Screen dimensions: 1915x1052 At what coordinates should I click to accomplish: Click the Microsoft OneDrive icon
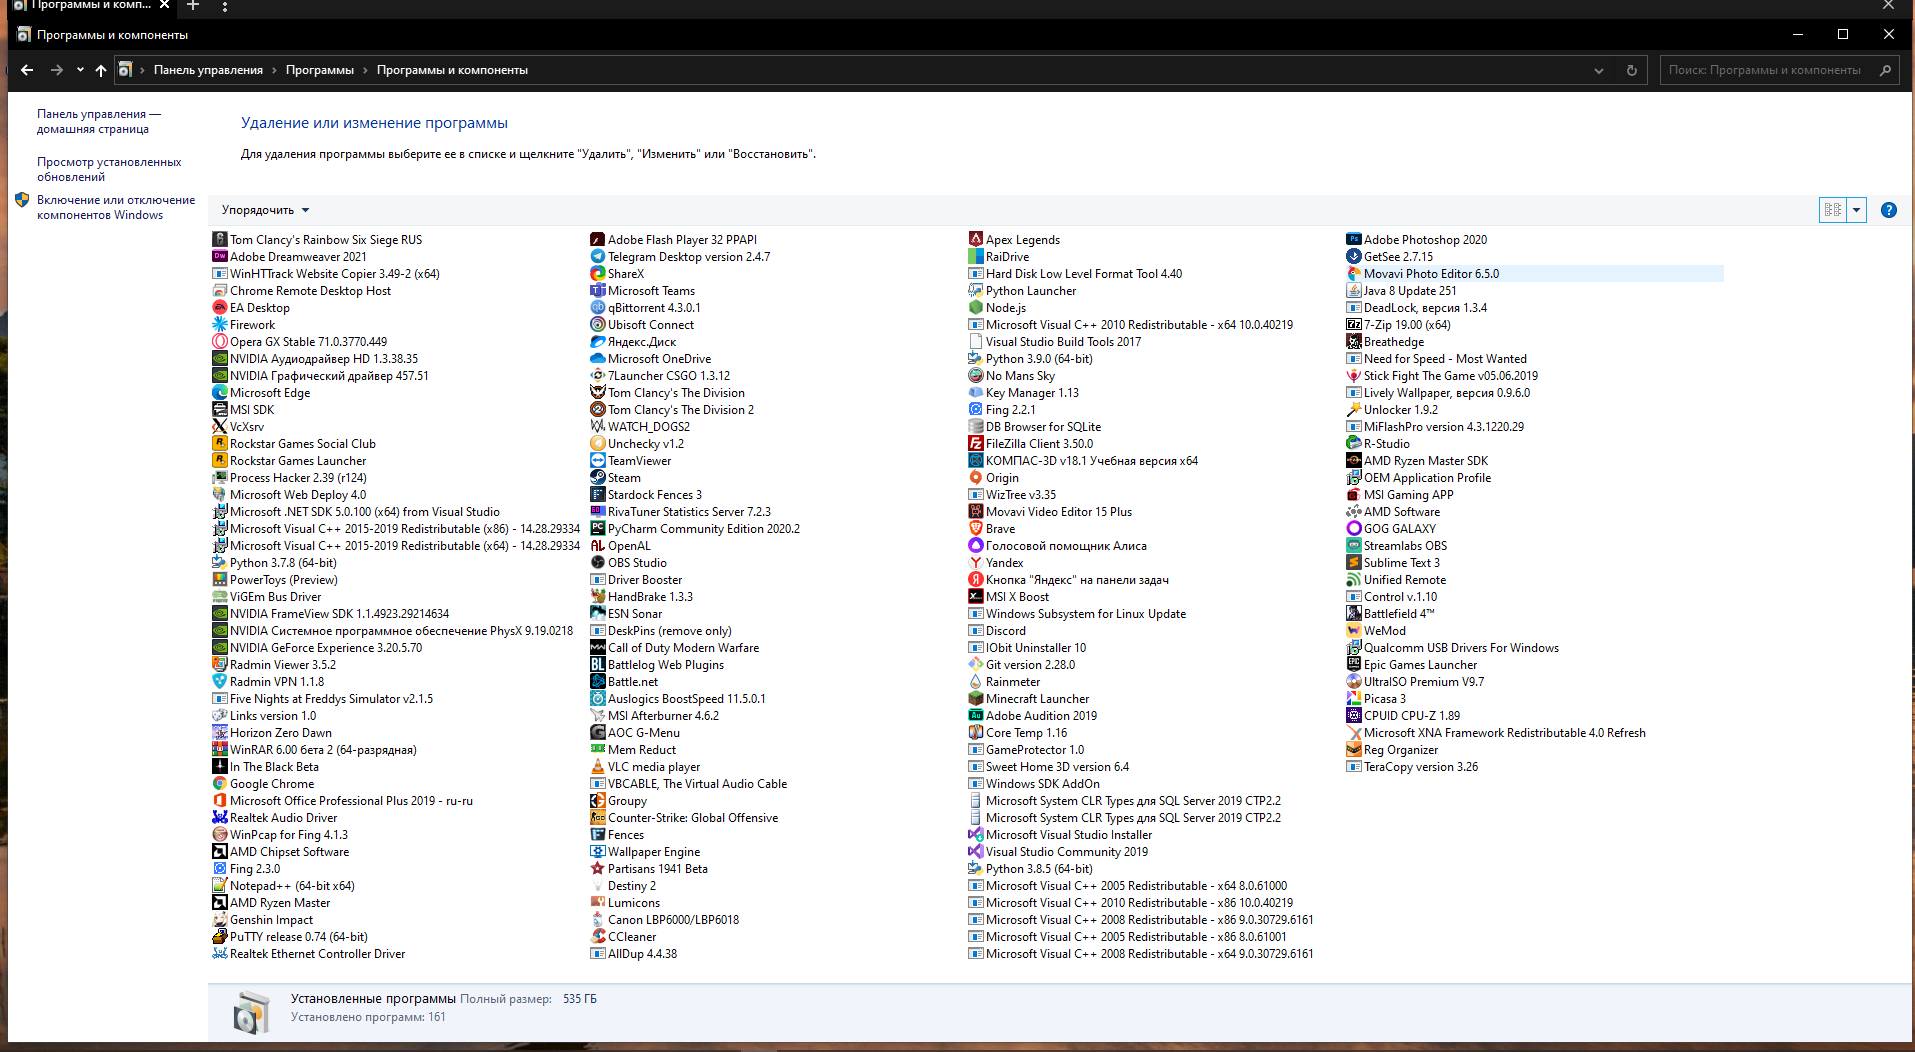click(x=598, y=359)
